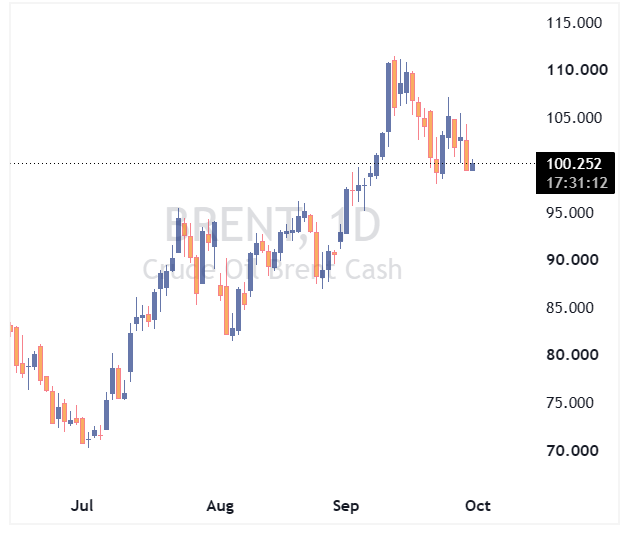Screen dimensions: 629x540
Task: Select the 70.000 price axis label
Action: pyautogui.click(x=572, y=451)
